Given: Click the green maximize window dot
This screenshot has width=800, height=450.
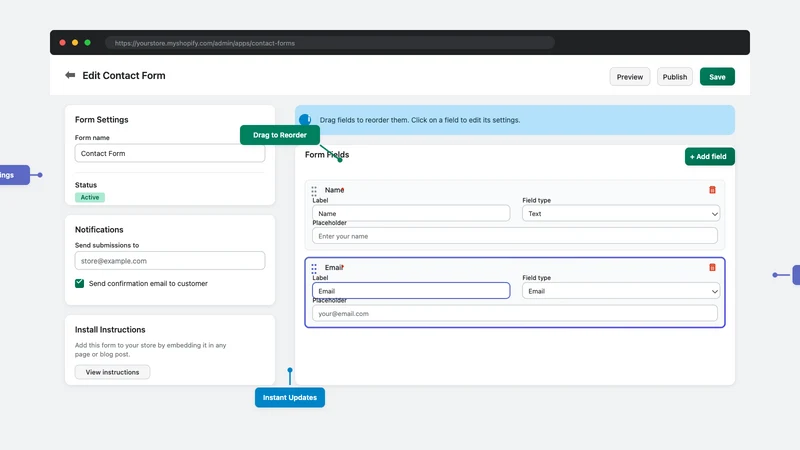Looking at the screenshot, I should [87, 43].
